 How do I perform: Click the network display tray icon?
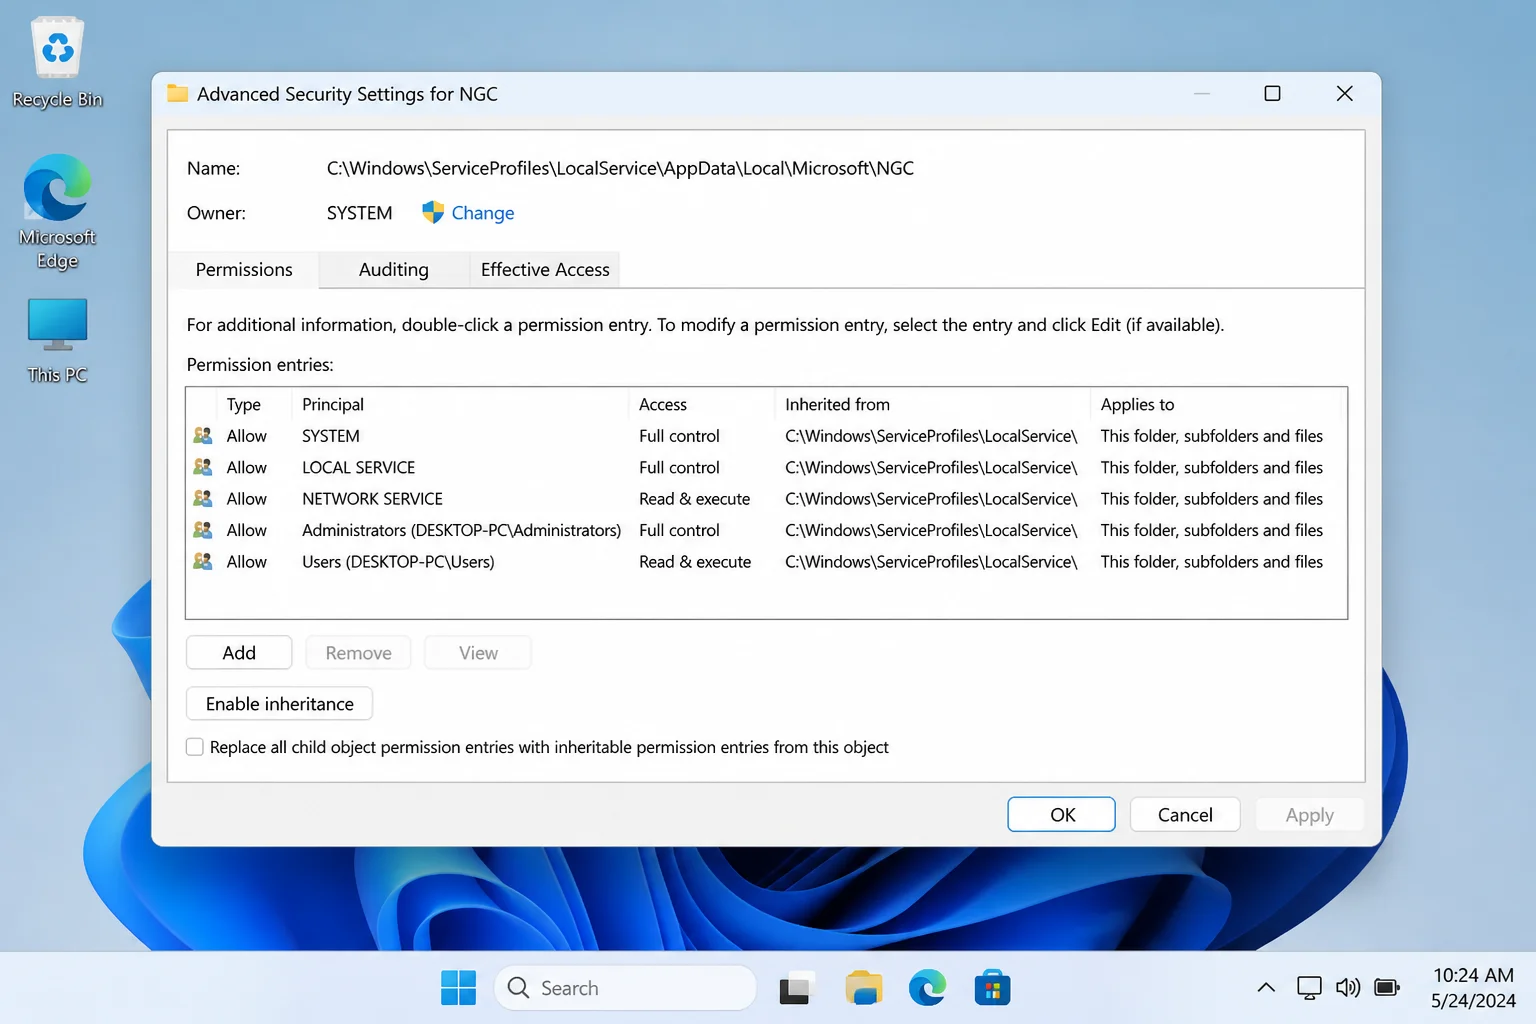coord(1309,988)
